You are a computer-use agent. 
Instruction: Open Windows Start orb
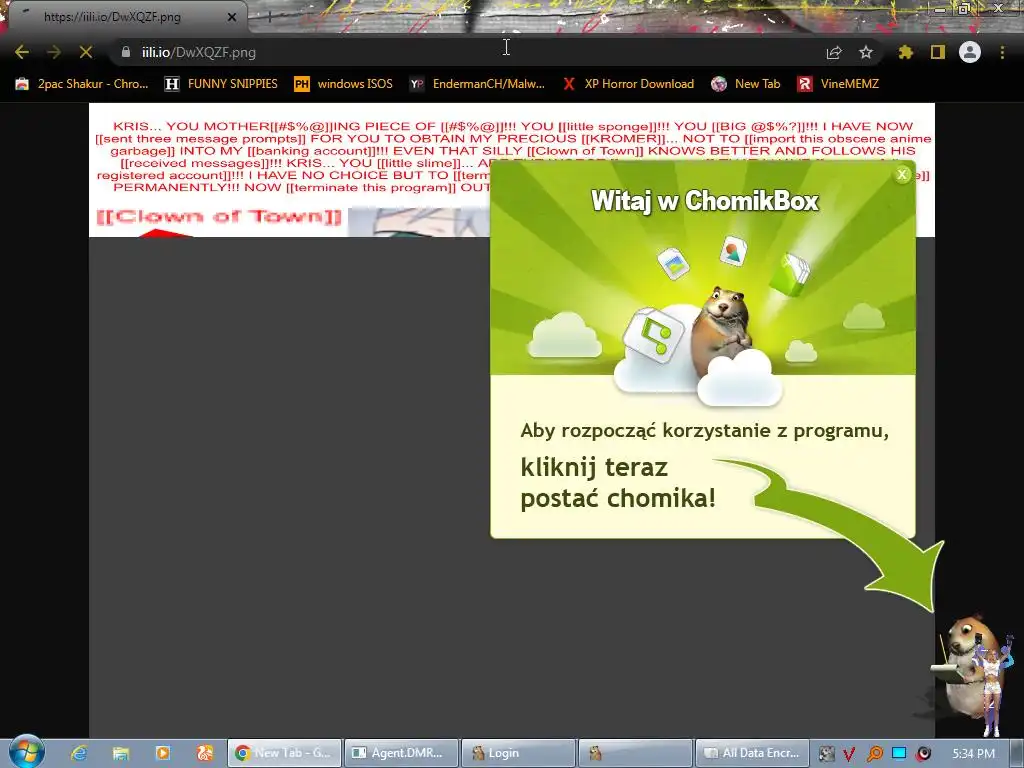tap(25, 752)
